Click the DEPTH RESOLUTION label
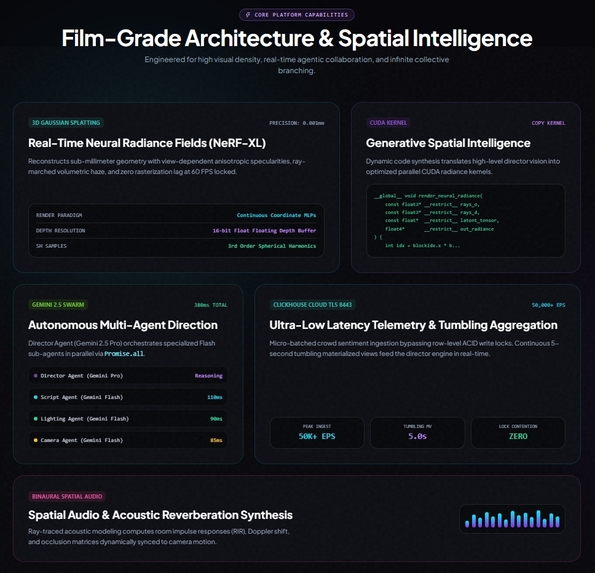The image size is (595, 573). coord(60,231)
